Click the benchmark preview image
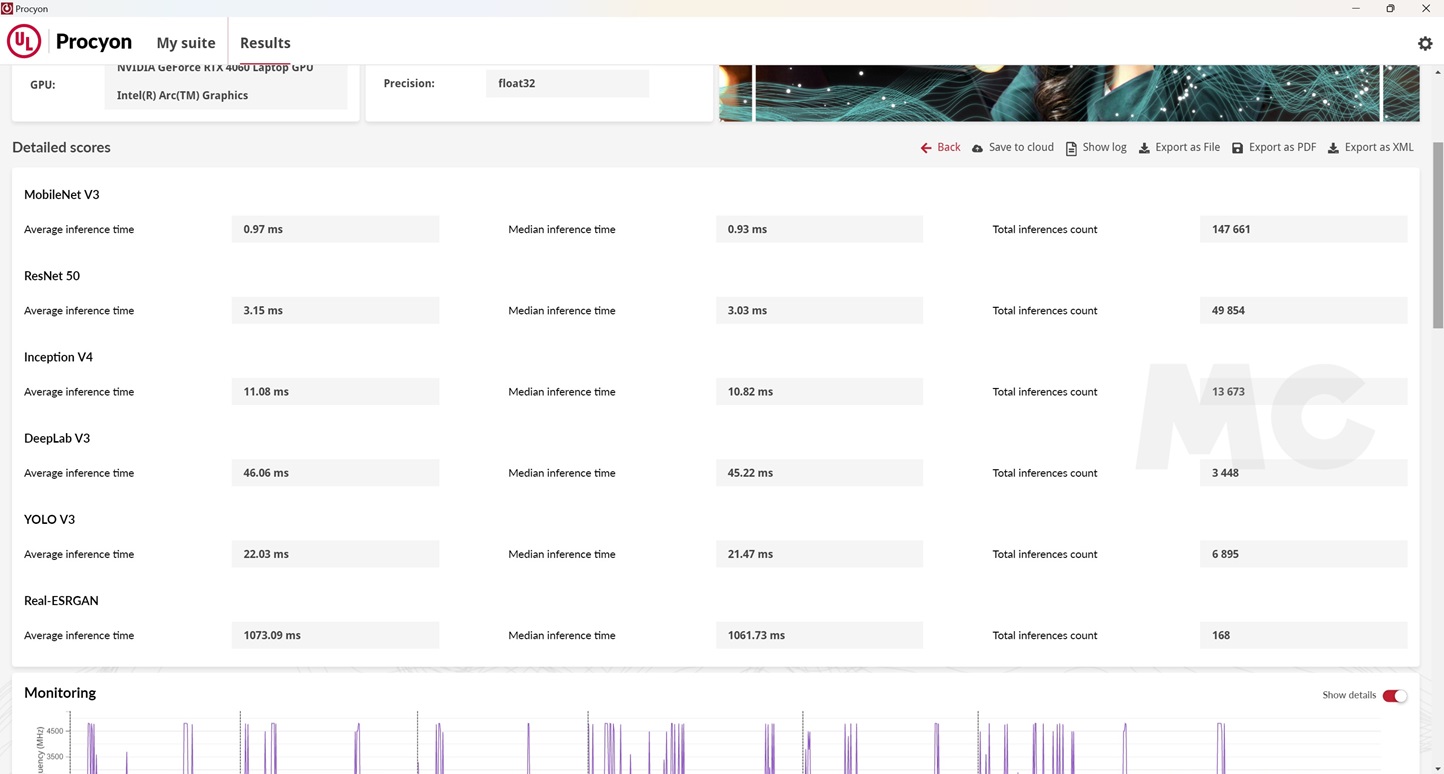The width and height of the screenshot is (1444, 774). 1067,93
